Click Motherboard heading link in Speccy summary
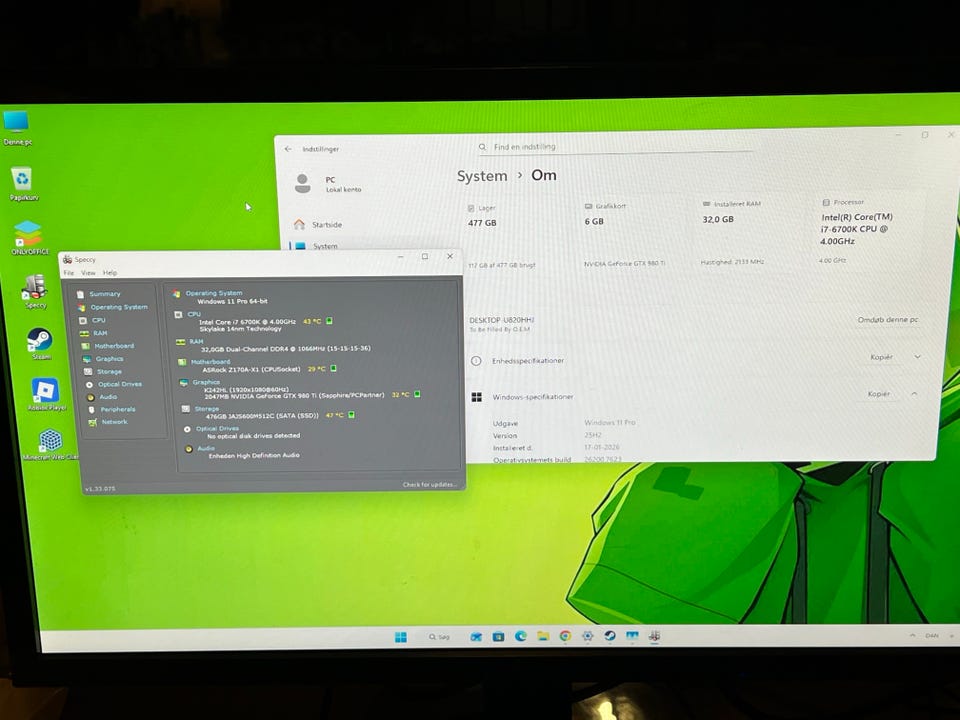The width and height of the screenshot is (960, 720). point(211,362)
